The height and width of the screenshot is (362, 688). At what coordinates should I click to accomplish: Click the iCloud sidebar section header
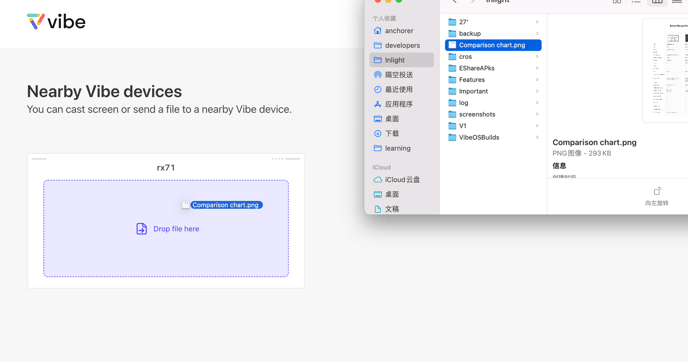pos(381,168)
